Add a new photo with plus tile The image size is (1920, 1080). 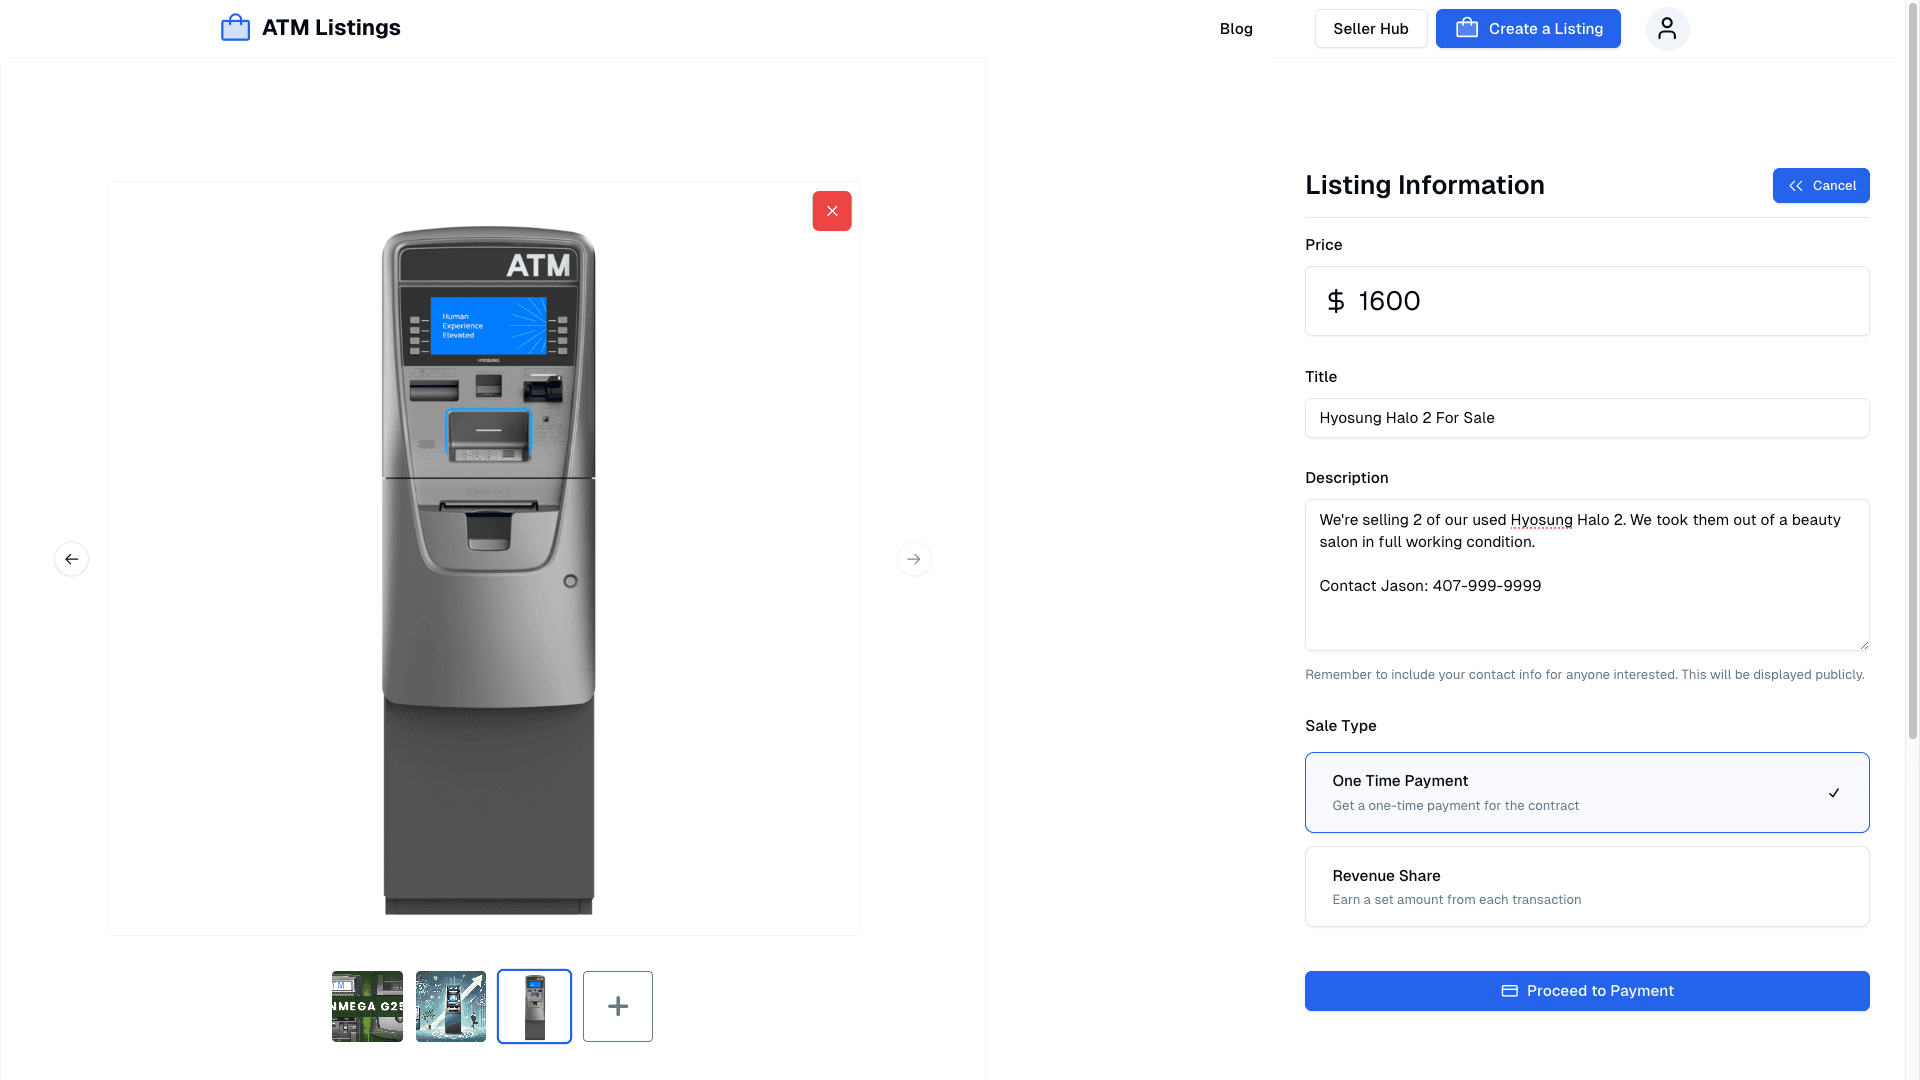click(x=618, y=1006)
